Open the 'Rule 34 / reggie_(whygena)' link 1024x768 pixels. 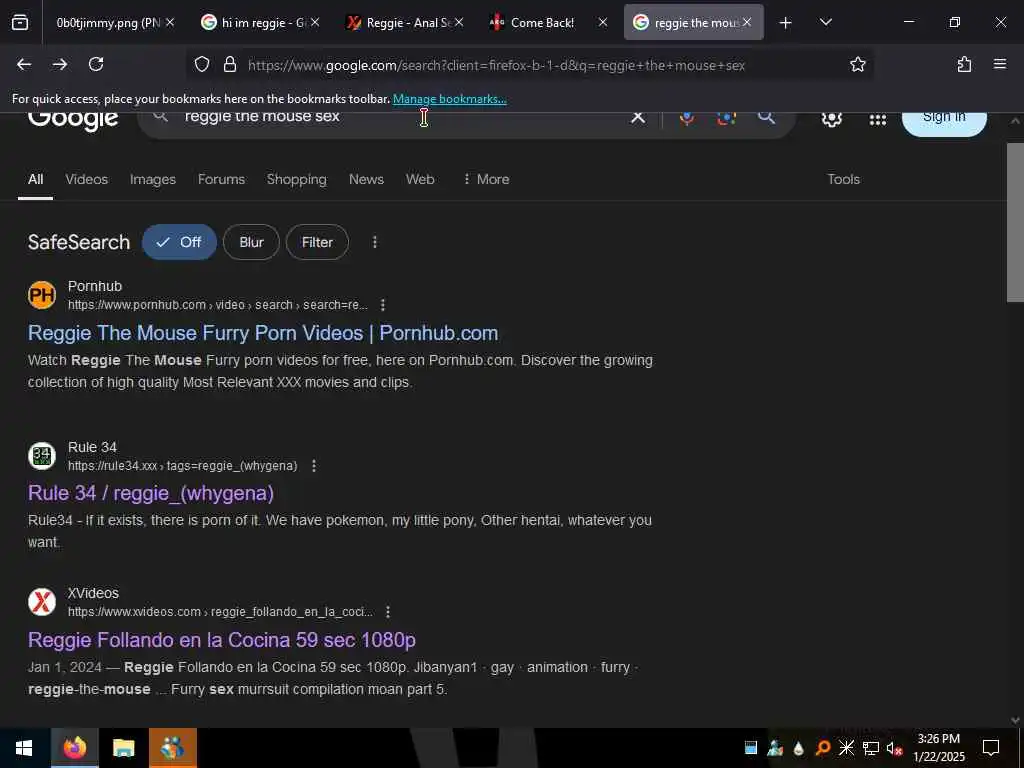pos(151,493)
